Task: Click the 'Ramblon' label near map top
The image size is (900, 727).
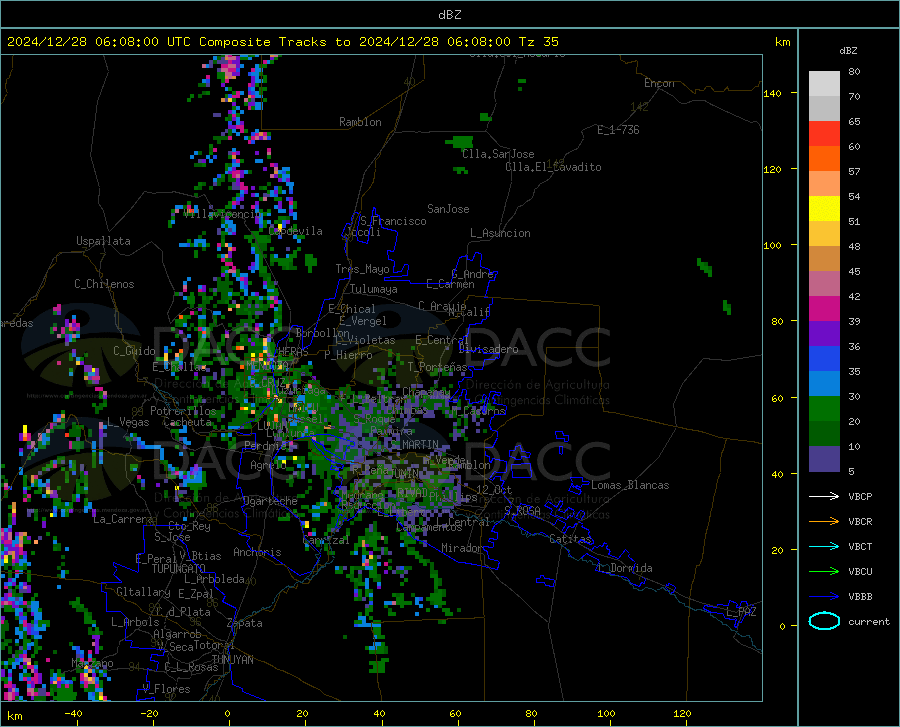Action: [360, 122]
